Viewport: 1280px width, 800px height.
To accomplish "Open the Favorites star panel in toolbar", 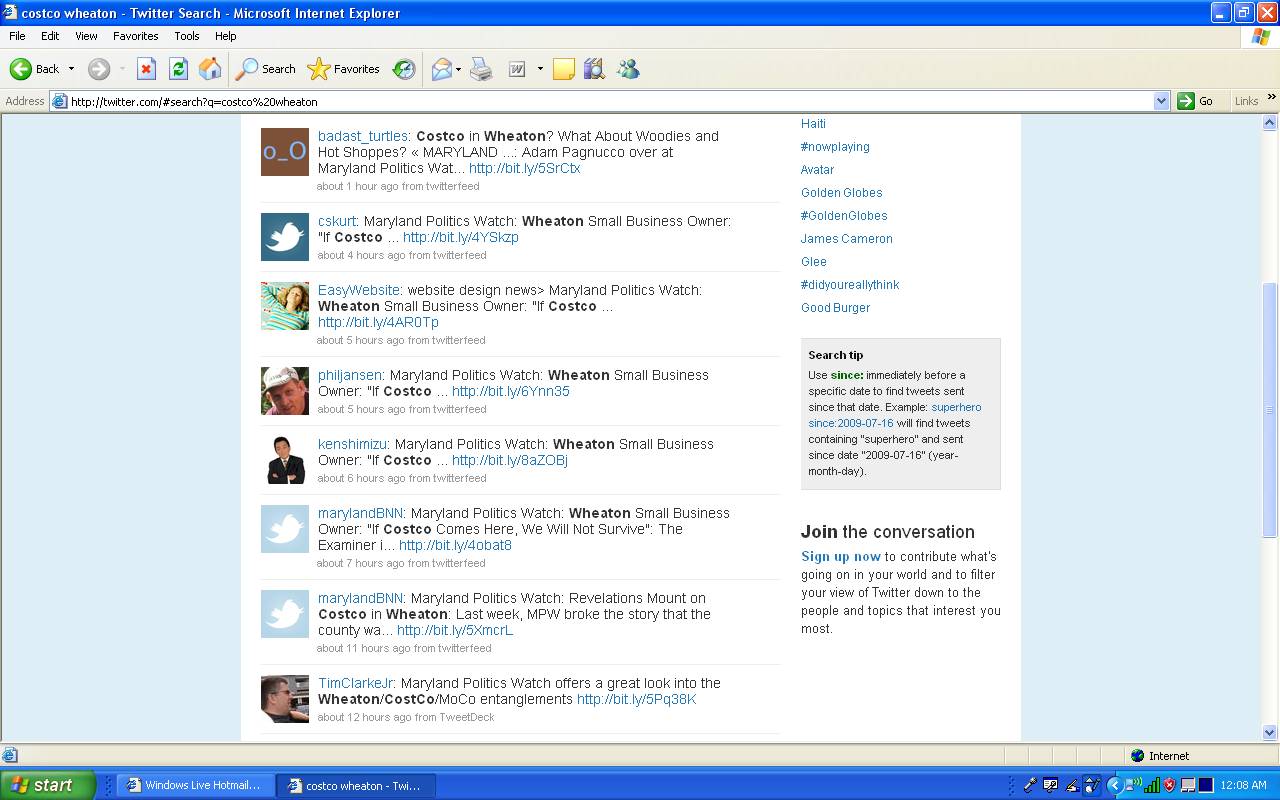I will (343, 69).
